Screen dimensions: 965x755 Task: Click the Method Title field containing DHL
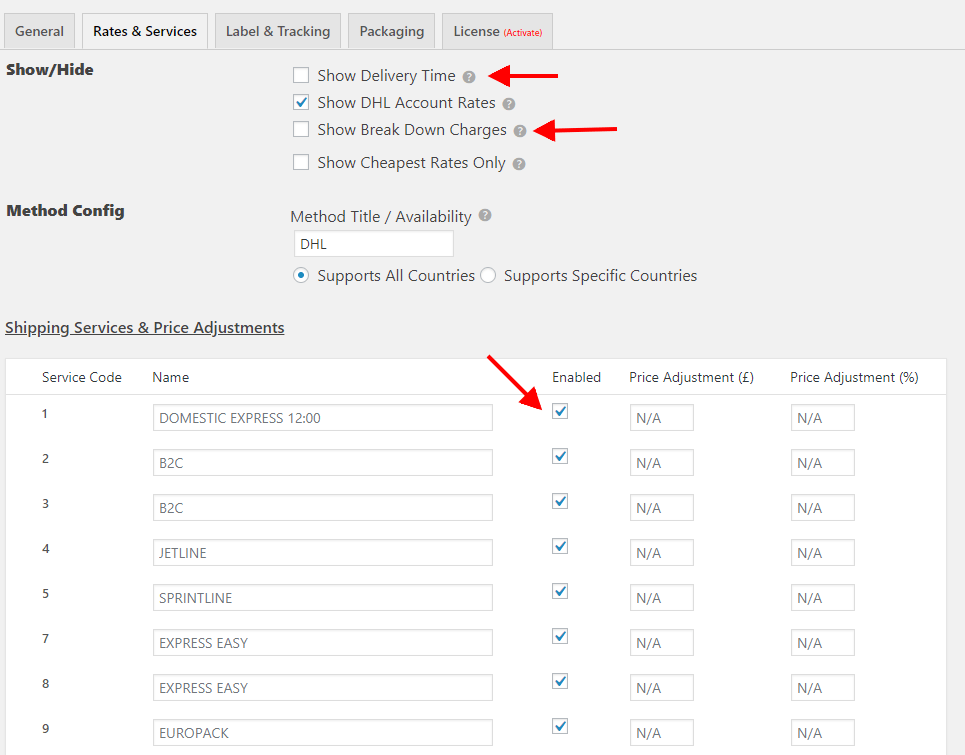click(373, 243)
